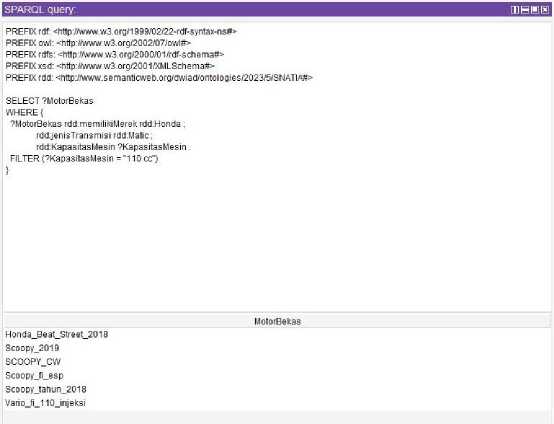Select the SCOOPY_CW result row
The height and width of the screenshot is (424, 554).
point(277,362)
